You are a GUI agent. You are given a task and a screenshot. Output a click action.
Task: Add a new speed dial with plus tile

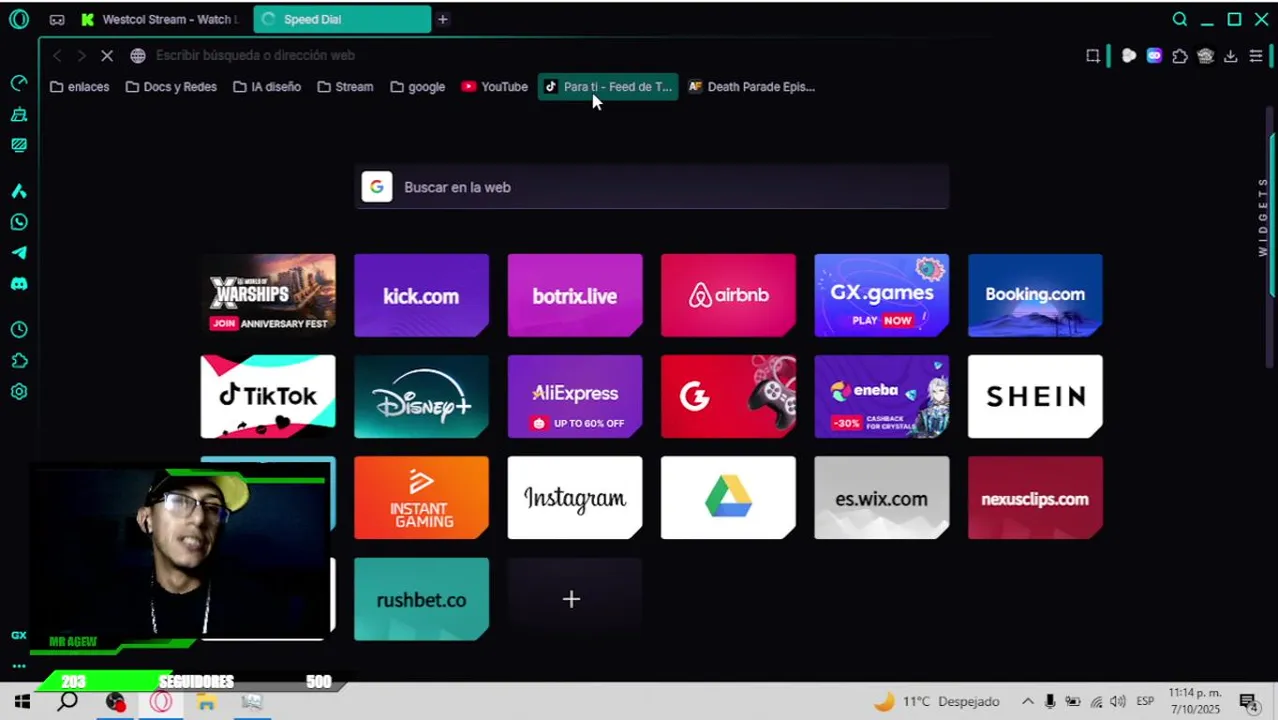575,599
